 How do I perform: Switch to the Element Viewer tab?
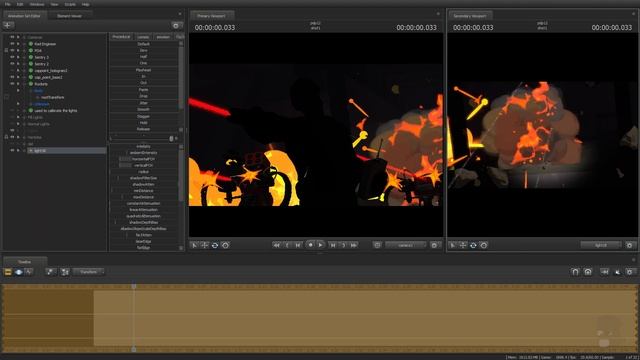[69, 16]
